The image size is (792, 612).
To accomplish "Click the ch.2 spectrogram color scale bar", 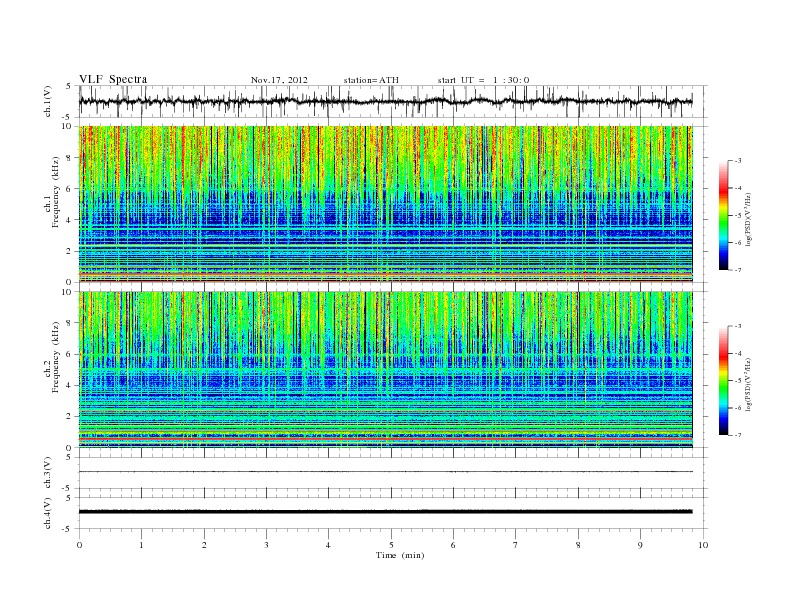I will (x=723, y=380).
